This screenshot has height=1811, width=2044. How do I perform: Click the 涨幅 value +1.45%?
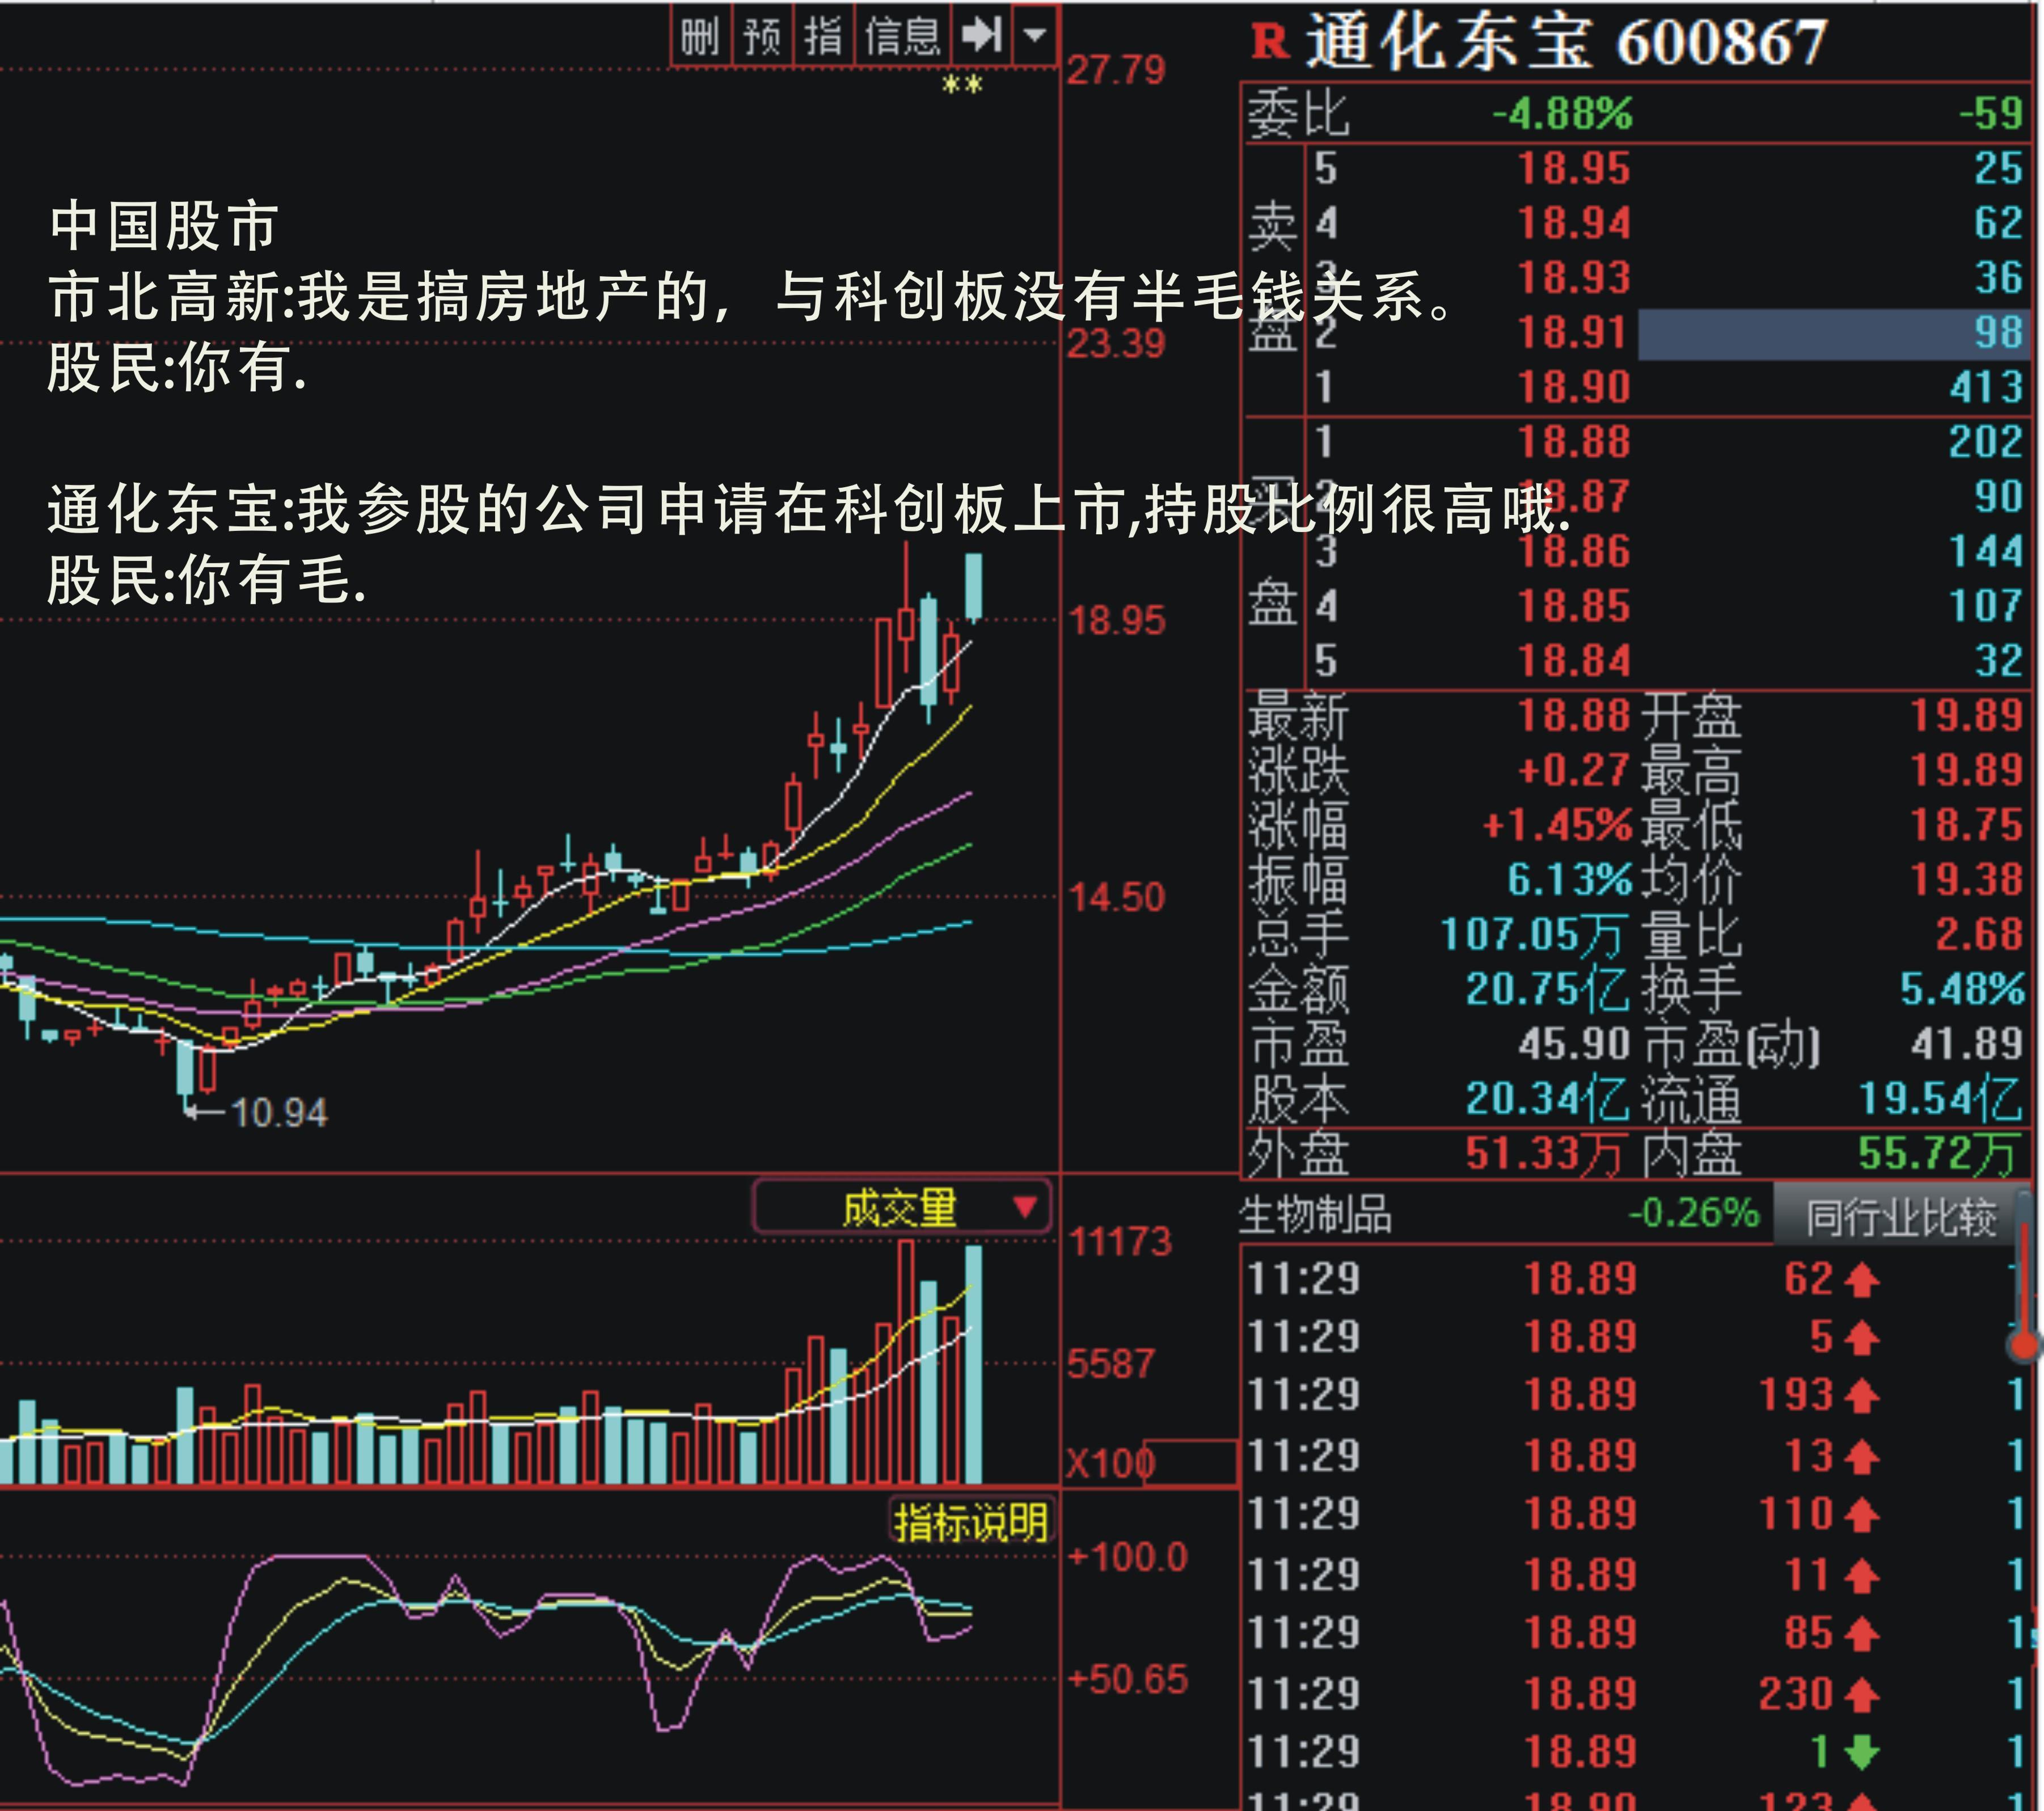point(1557,825)
